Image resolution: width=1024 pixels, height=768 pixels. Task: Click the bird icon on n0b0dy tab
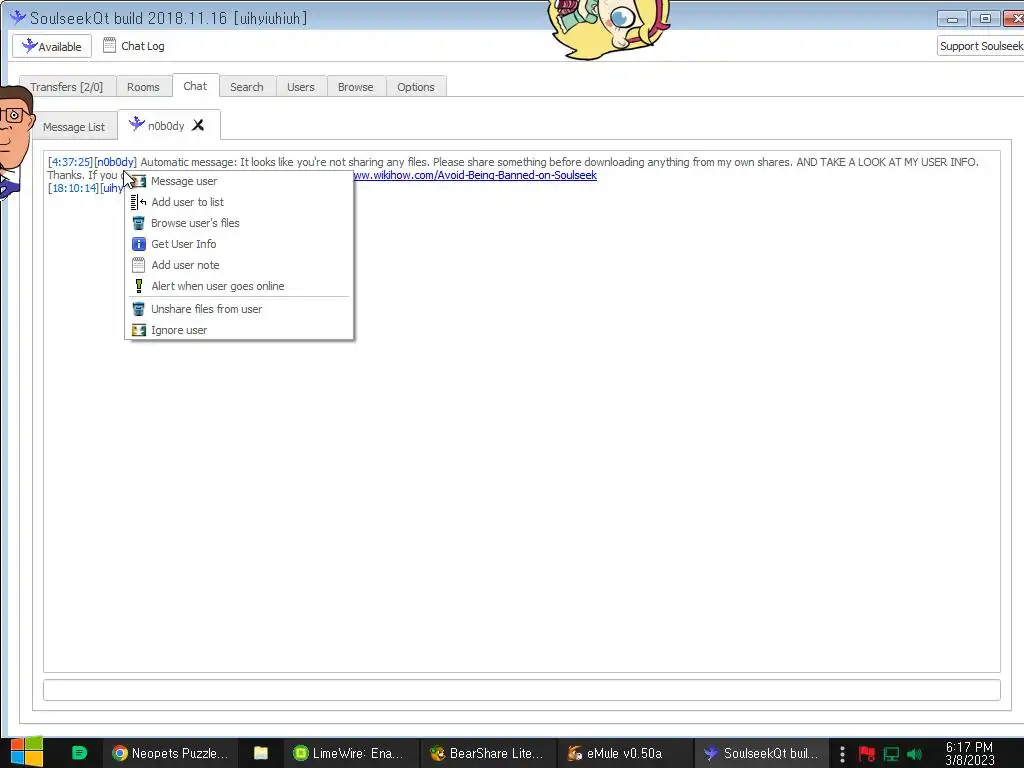pyautogui.click(x=136, y=123)
